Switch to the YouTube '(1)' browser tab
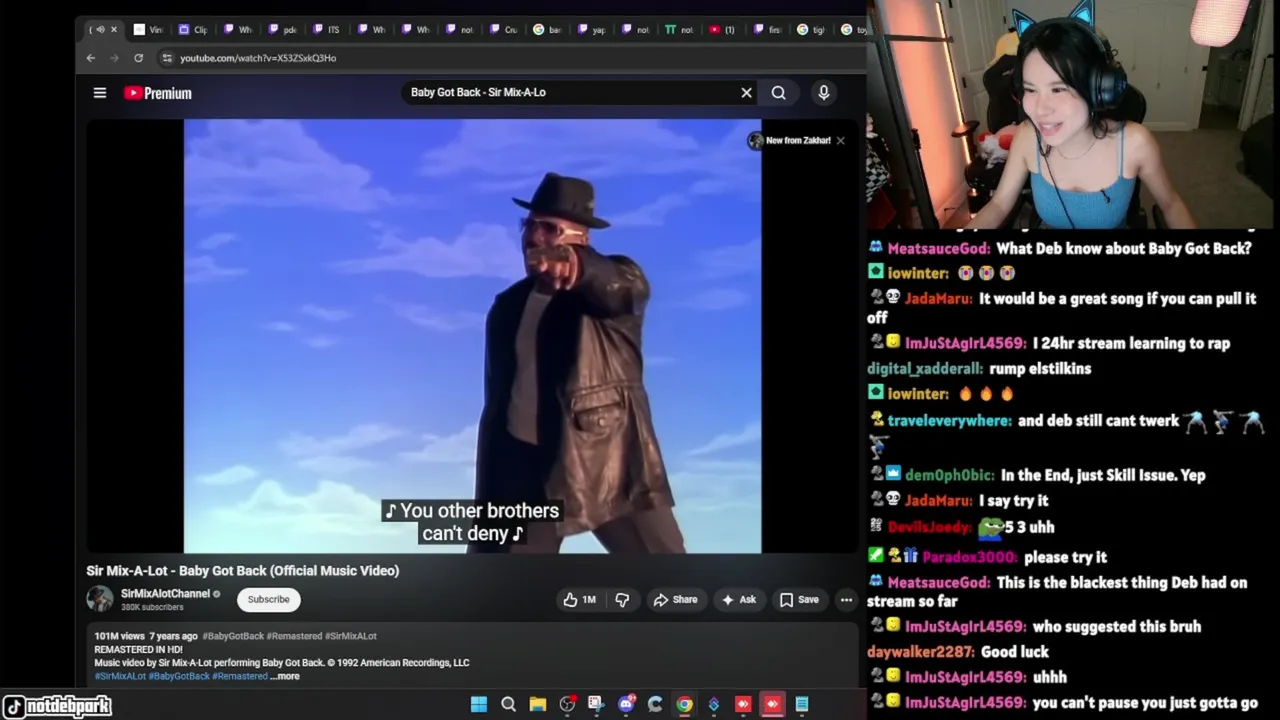The height and width of the screenshot is (720, 1280). click(x=722, y=29)
